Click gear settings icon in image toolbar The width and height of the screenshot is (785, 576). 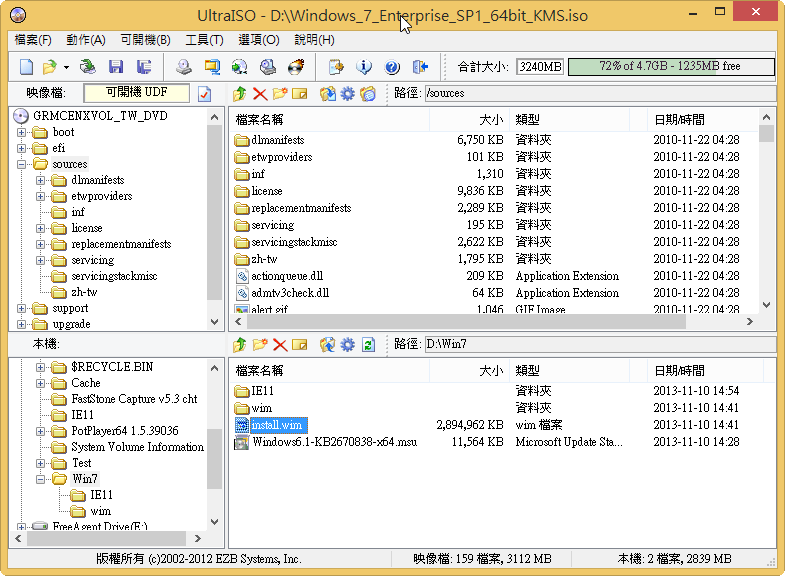coord(347,94)
